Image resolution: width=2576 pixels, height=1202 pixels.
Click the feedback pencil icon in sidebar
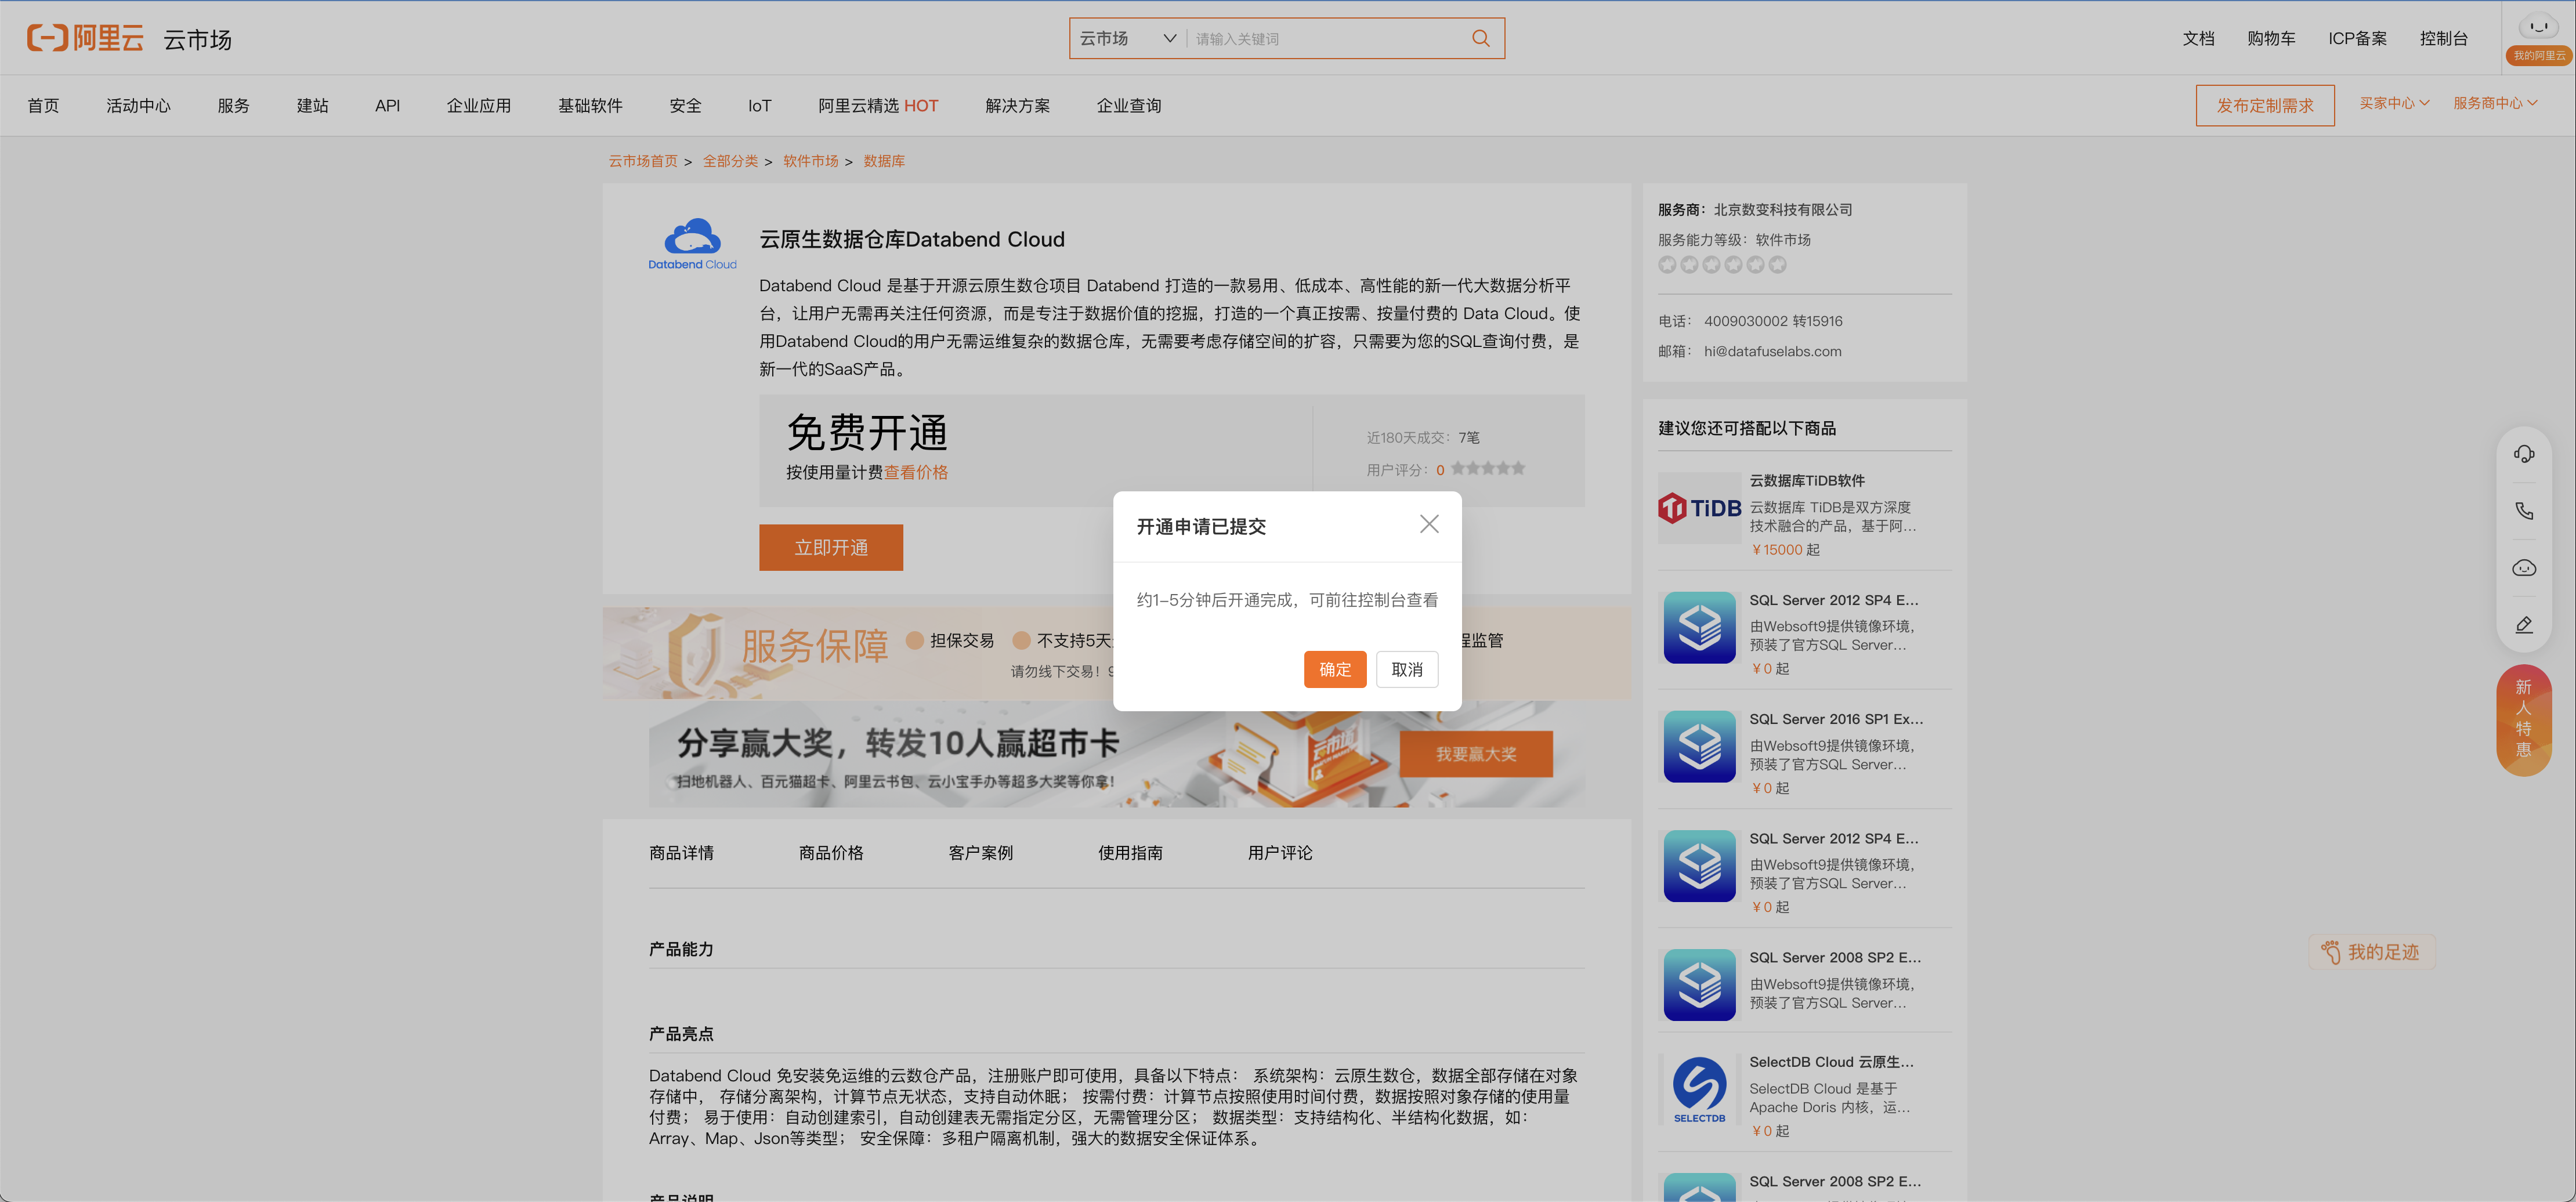point(2523,625)
